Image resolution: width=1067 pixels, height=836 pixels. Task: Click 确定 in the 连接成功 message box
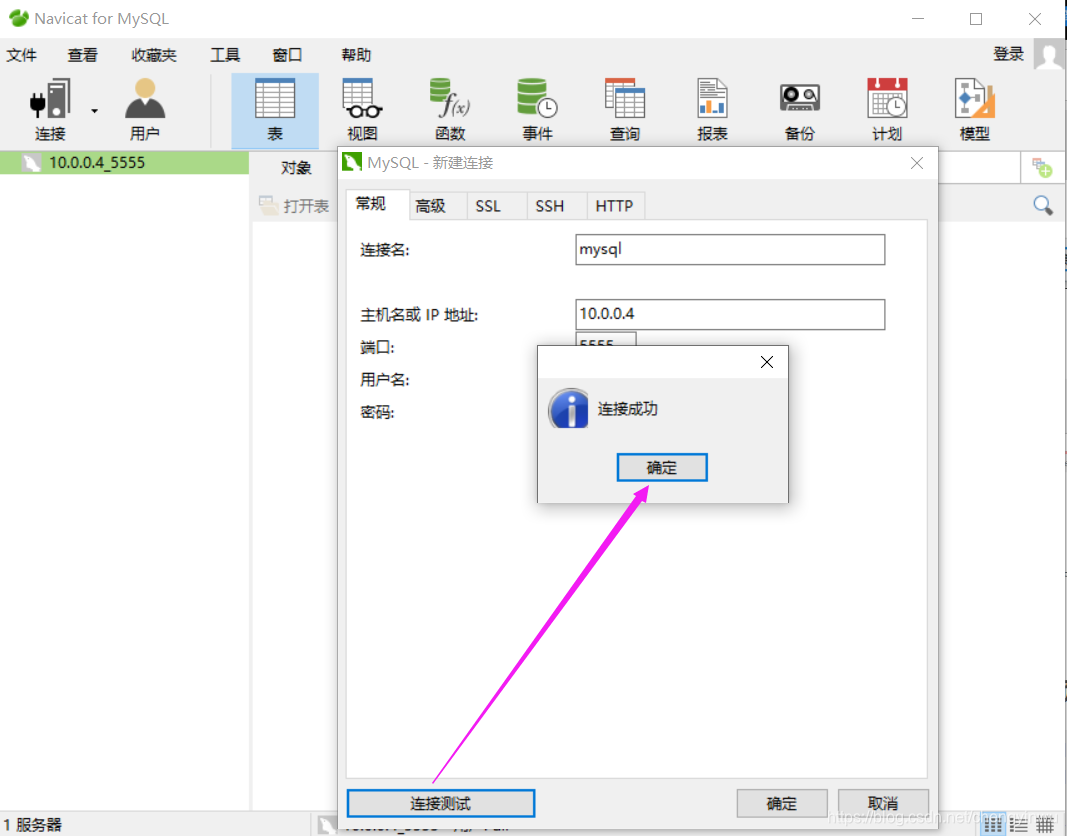pos(661,467)
